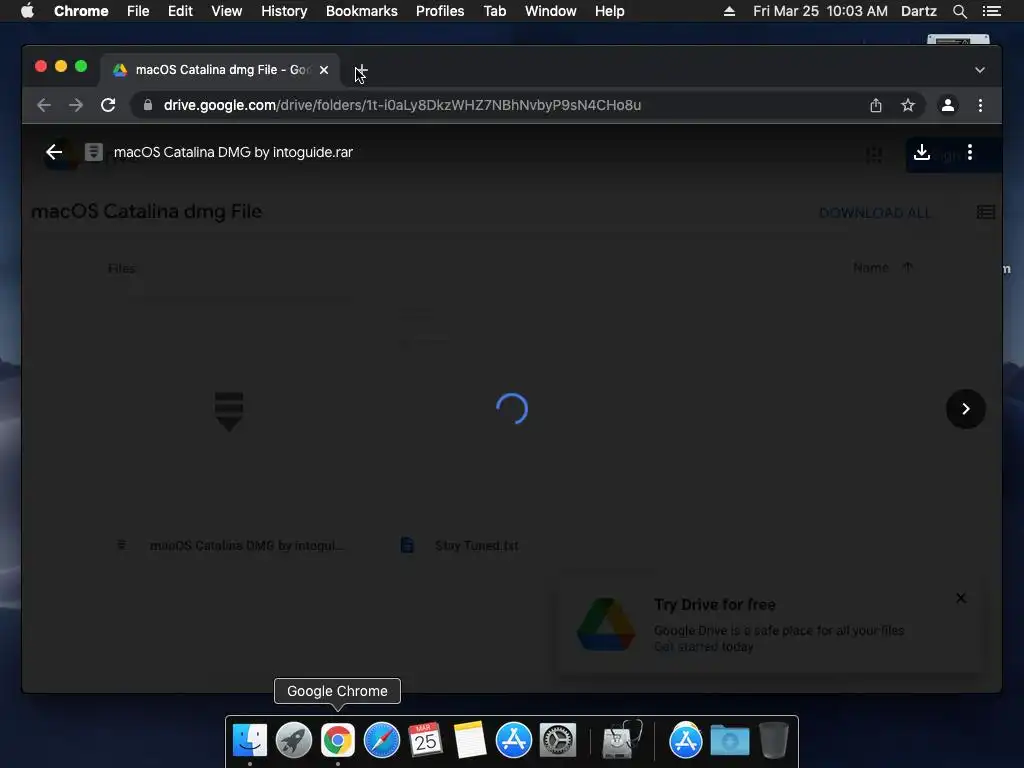
Task: Open the Chrome menu in menu bar
Action: 81,11
